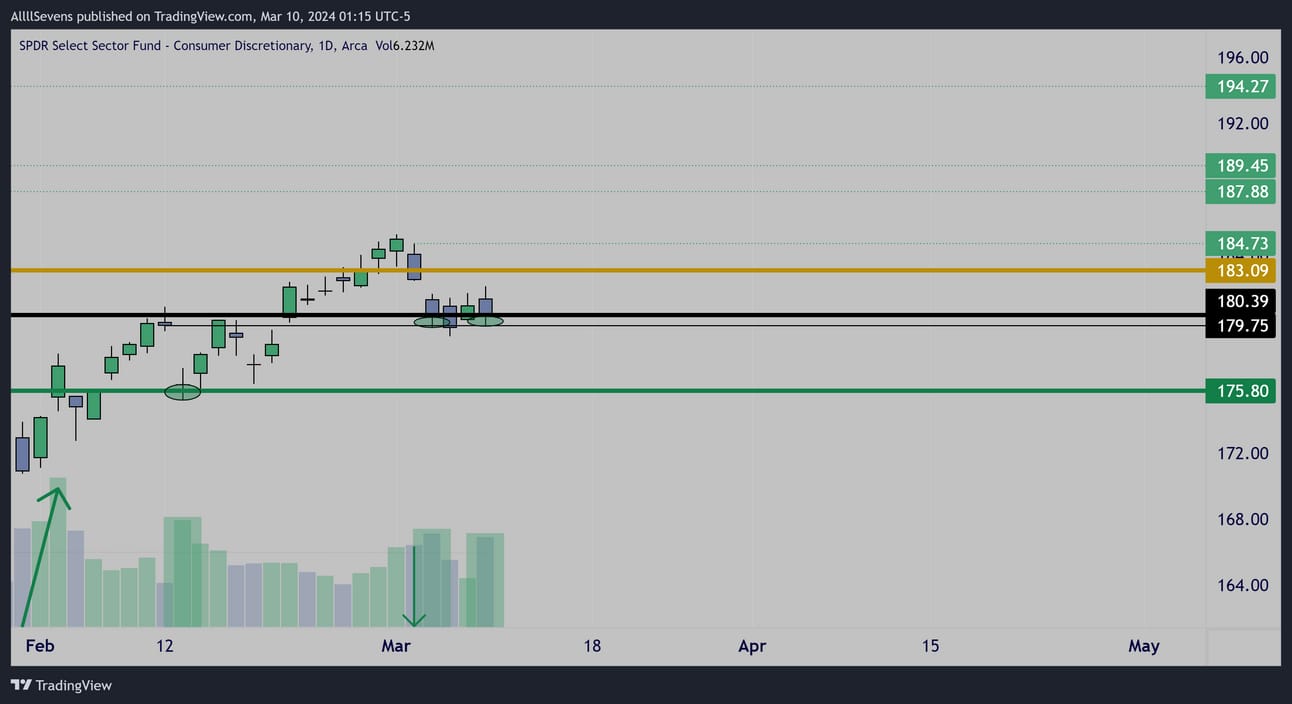The height and width of the screenshot is (704, 1292).
Task: Click the 12 date label on time axis
Action: (165, 646)
